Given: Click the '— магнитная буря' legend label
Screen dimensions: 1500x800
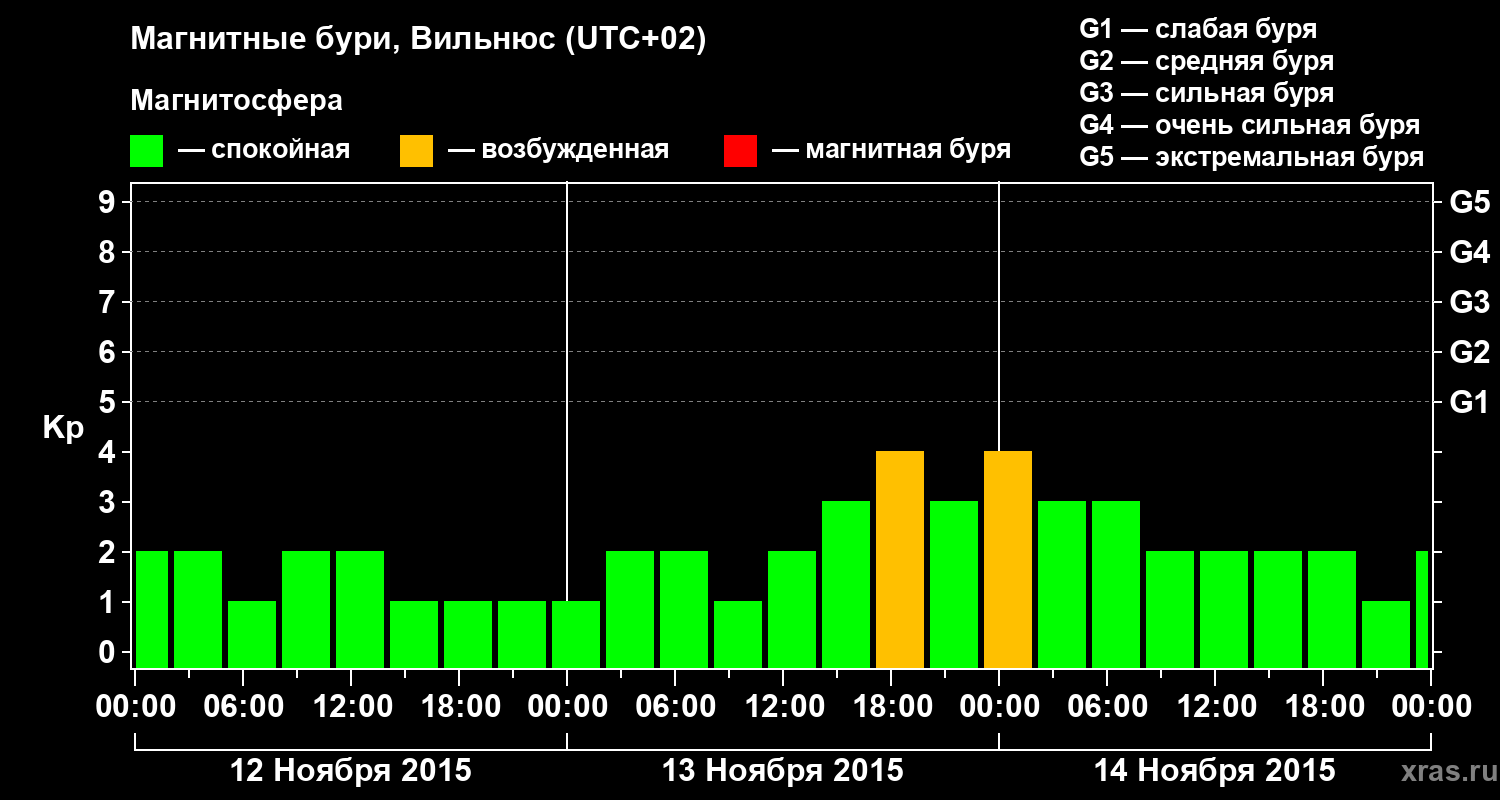Looking at the screenshot, I should (892, 150).
